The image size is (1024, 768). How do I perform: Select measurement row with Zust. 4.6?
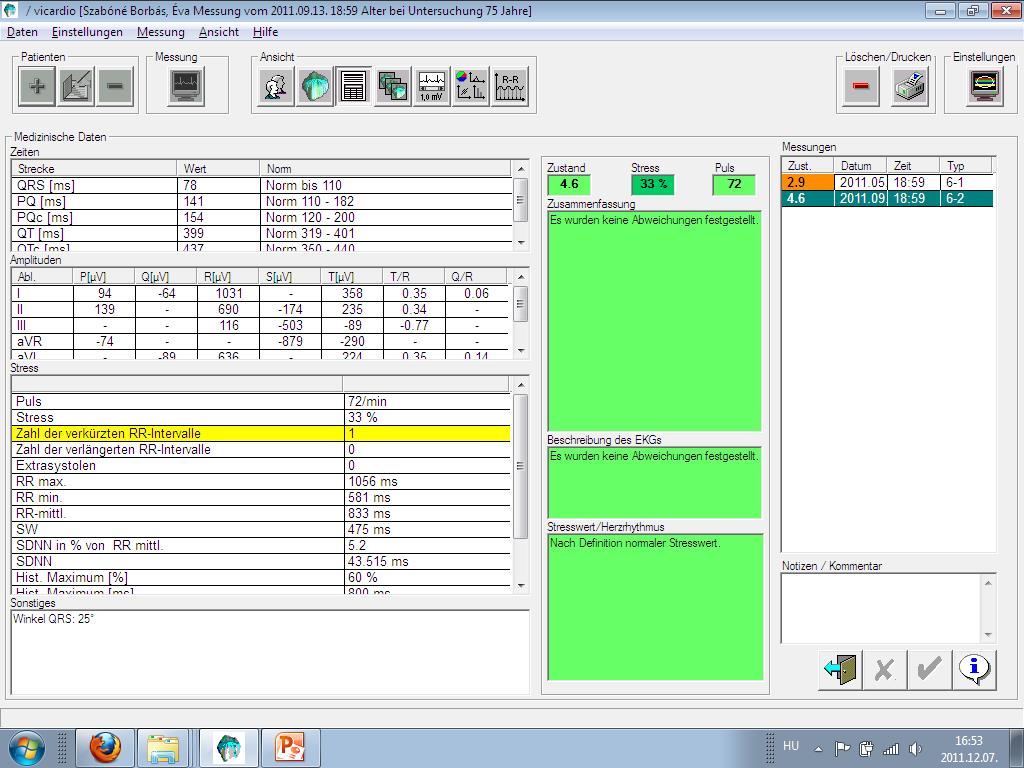pyautogui.click(x=887, y=199)
